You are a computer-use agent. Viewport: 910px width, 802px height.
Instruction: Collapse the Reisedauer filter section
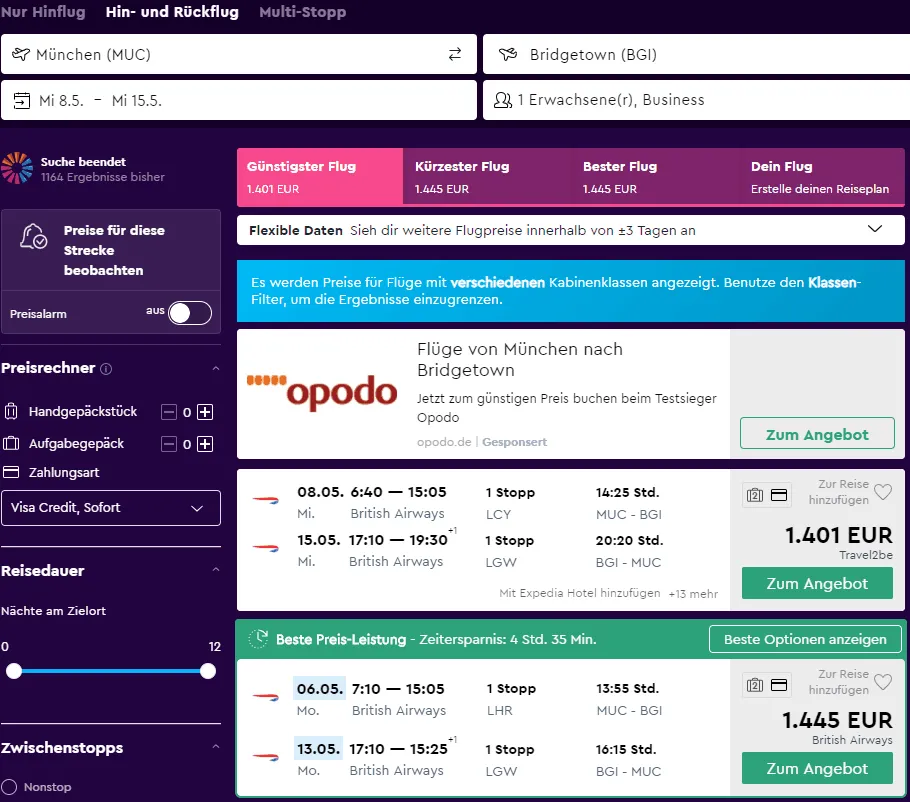pyautogui.click(x=215, y=571)
